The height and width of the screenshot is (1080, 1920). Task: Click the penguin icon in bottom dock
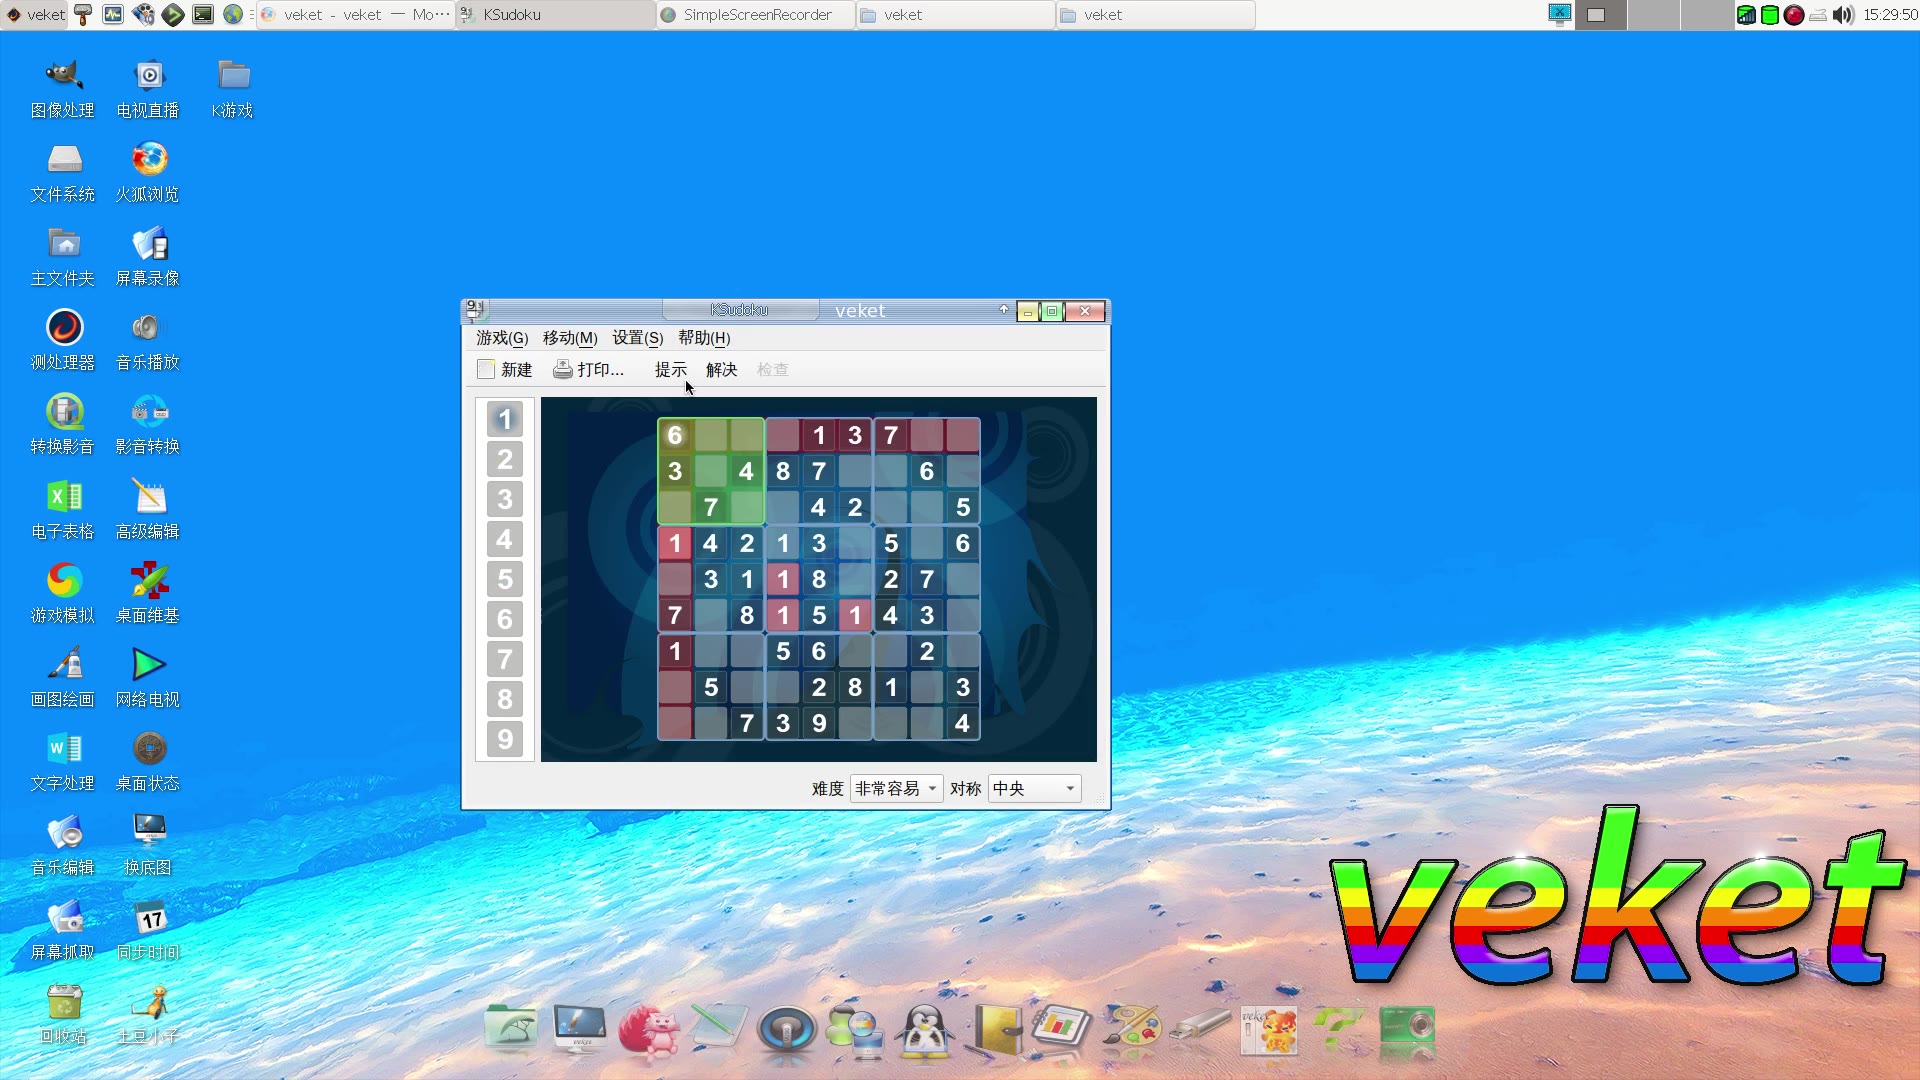(x=925, y=1030)
